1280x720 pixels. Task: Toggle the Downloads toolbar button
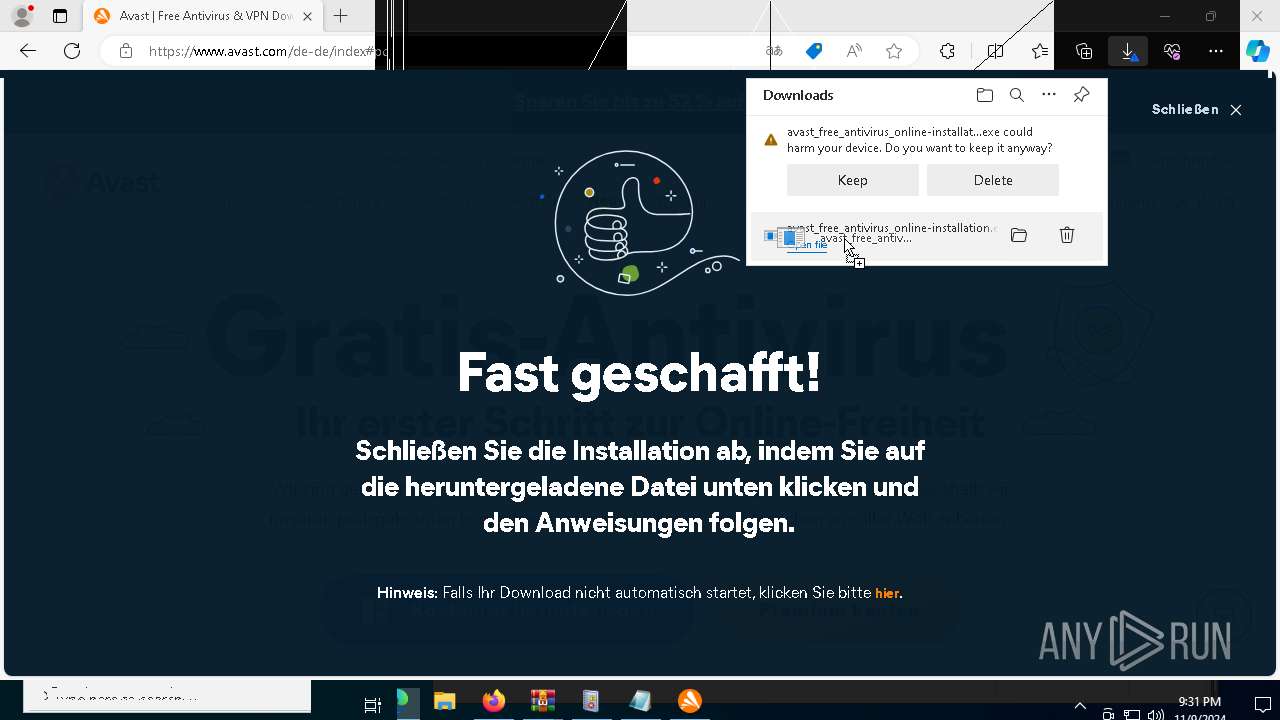[1128, 51]
